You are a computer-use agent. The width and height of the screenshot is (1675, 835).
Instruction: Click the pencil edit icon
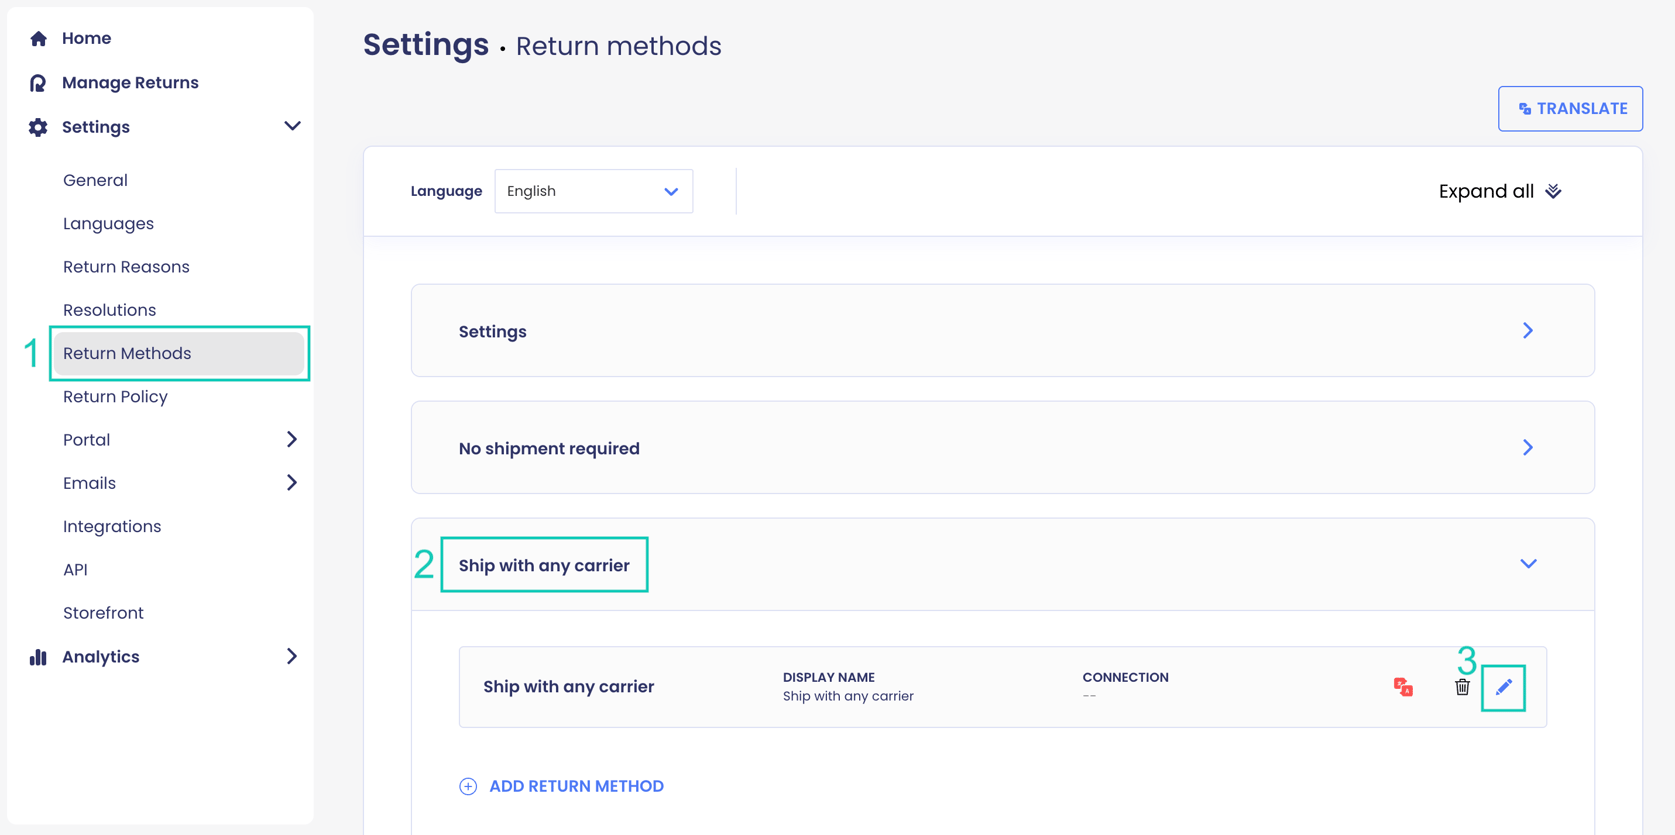[1503, 687]
